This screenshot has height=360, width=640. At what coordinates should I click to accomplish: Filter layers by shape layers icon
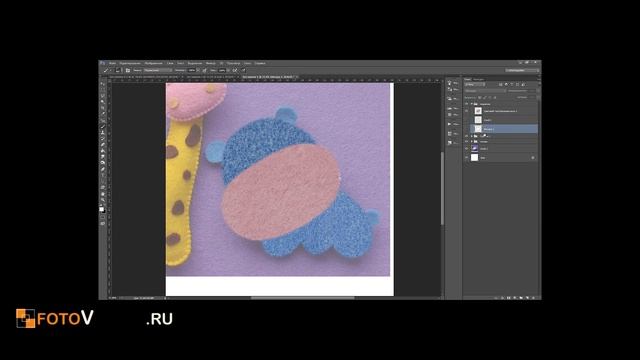pos(518,84)
